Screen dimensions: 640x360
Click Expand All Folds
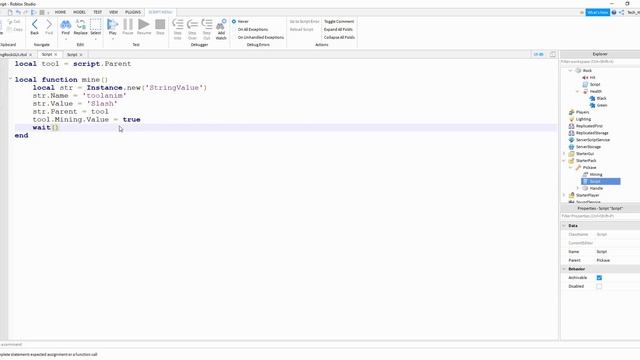click(338, 29)
